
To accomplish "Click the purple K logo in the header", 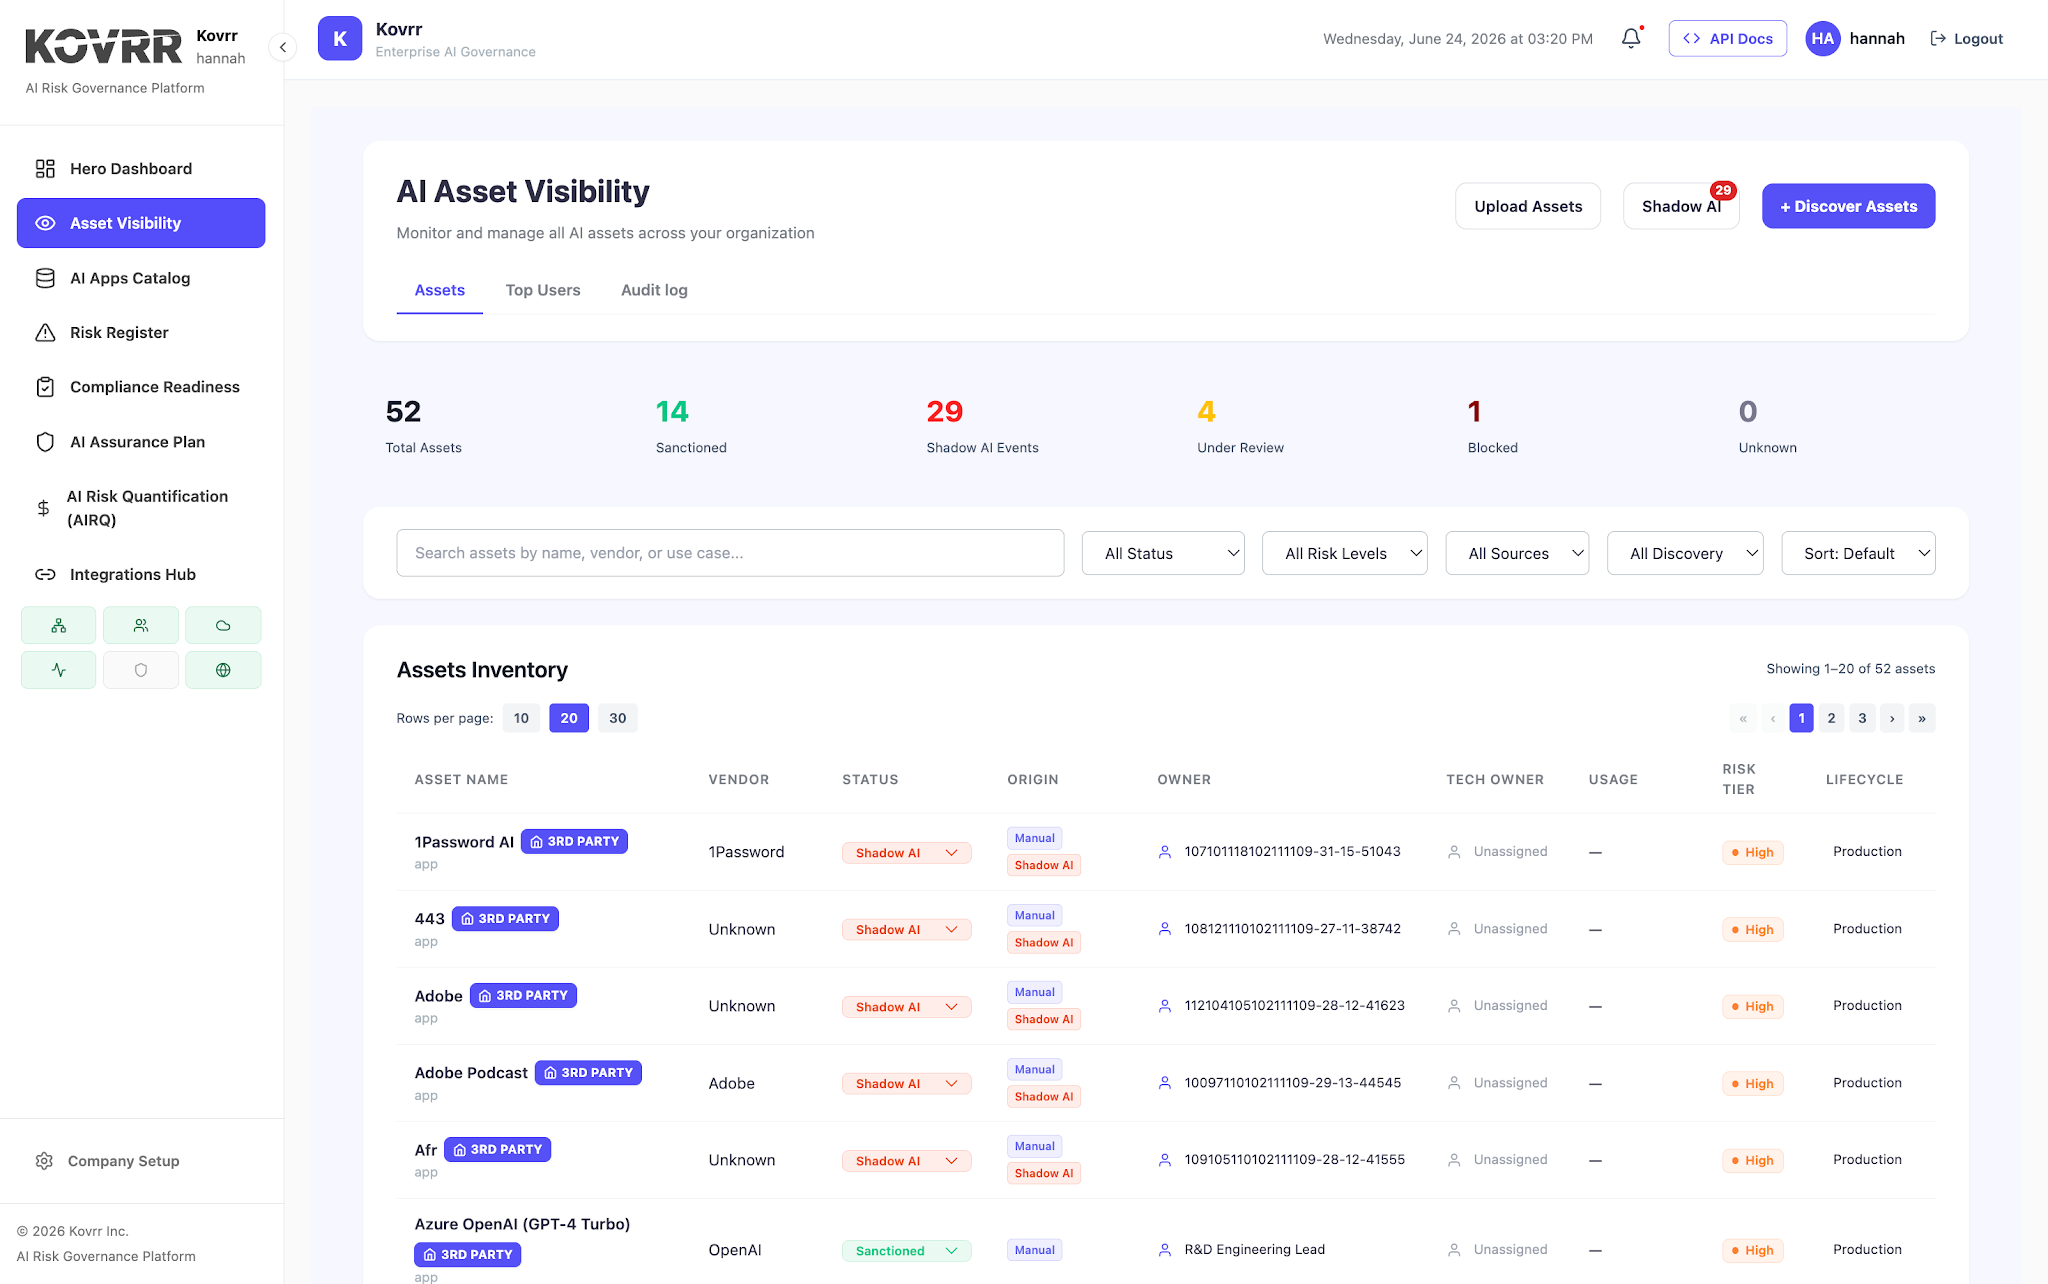I will point(340,39).
